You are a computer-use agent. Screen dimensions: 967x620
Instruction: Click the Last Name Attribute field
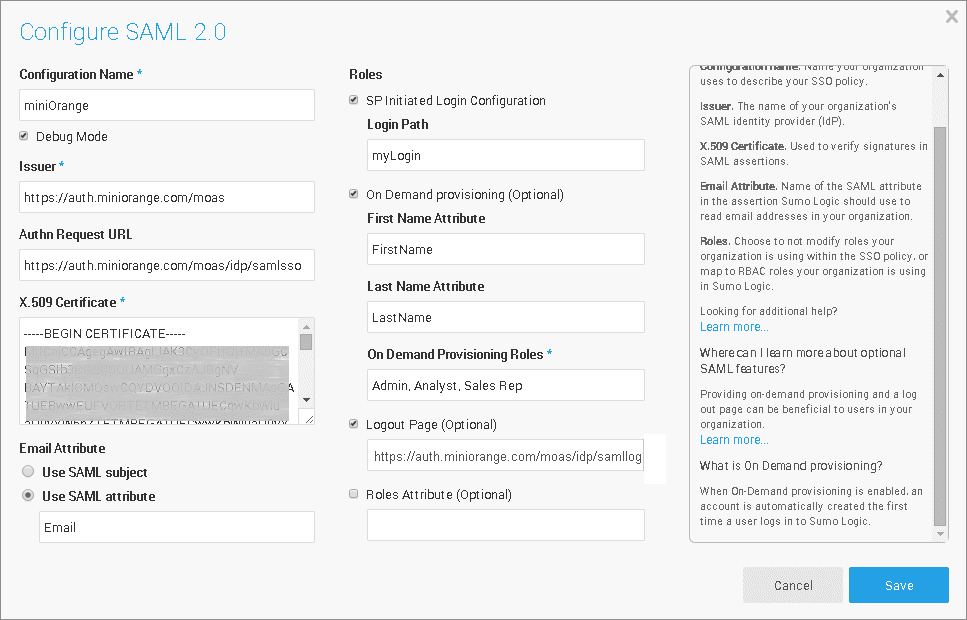(x=506, y=316)
